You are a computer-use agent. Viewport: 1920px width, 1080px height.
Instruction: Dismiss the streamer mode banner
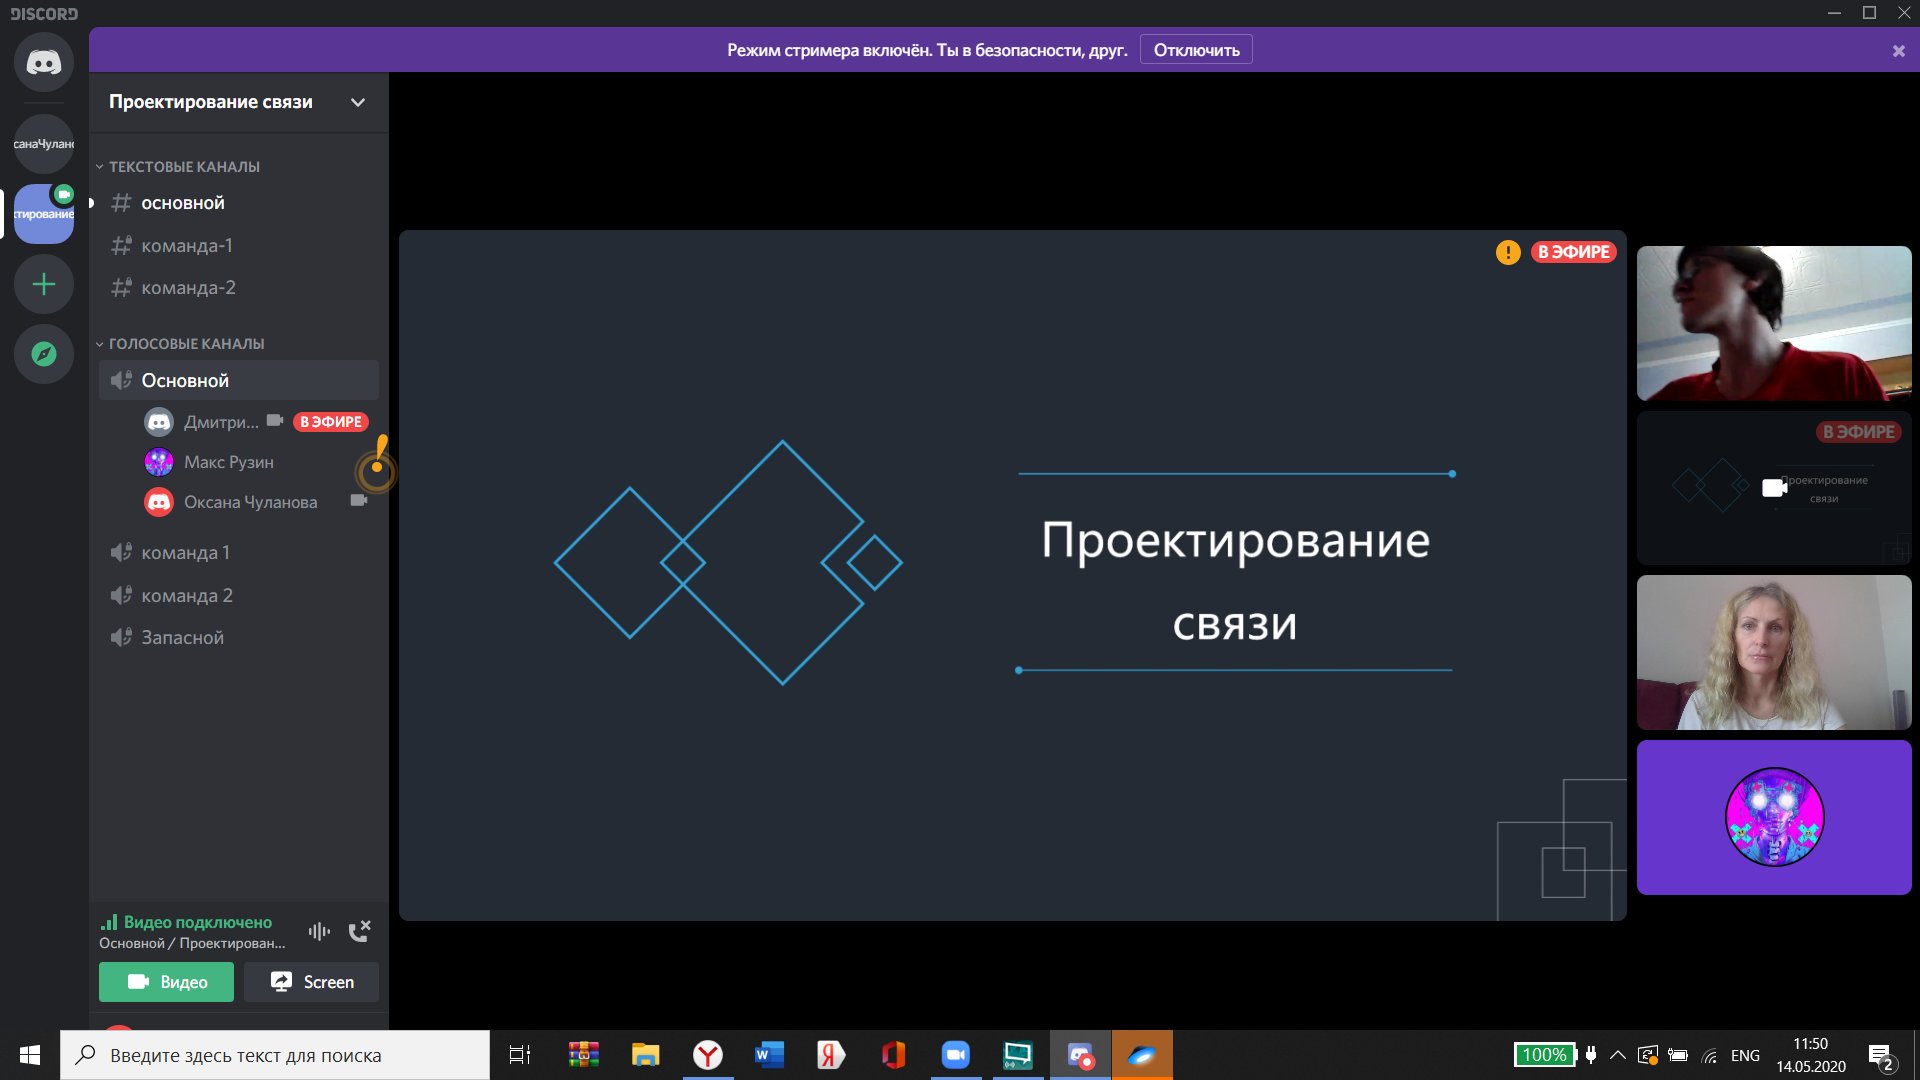1898,51
